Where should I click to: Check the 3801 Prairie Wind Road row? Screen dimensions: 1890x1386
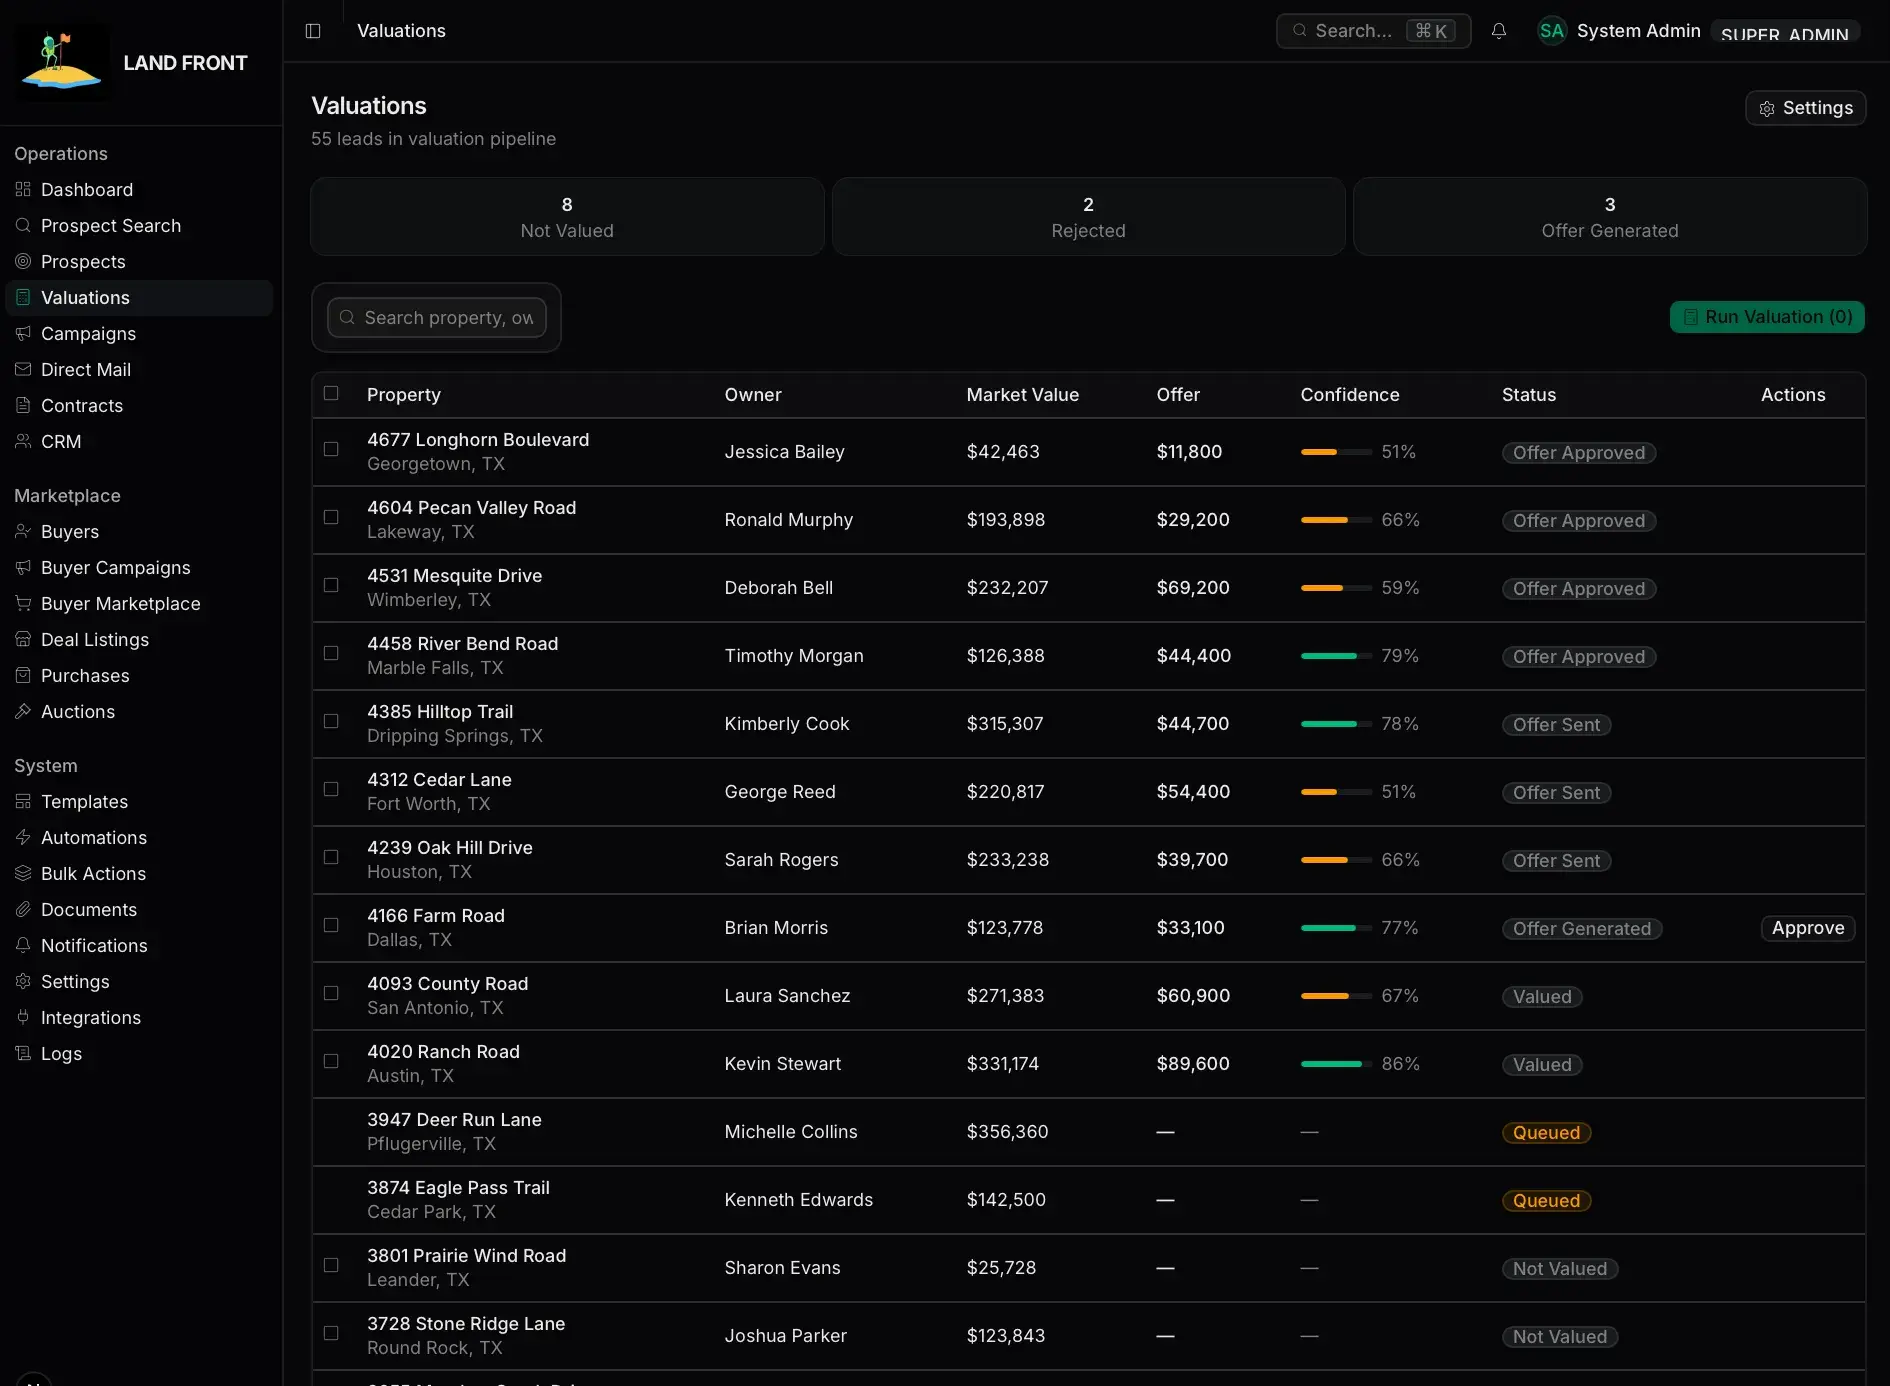331,1265
